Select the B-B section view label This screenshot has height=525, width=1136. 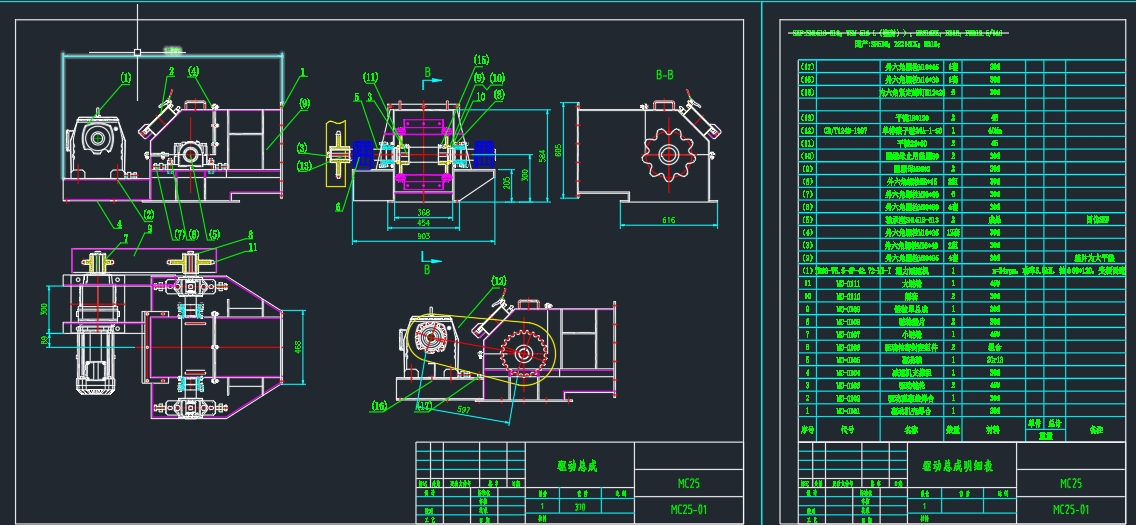pos(664,75)
